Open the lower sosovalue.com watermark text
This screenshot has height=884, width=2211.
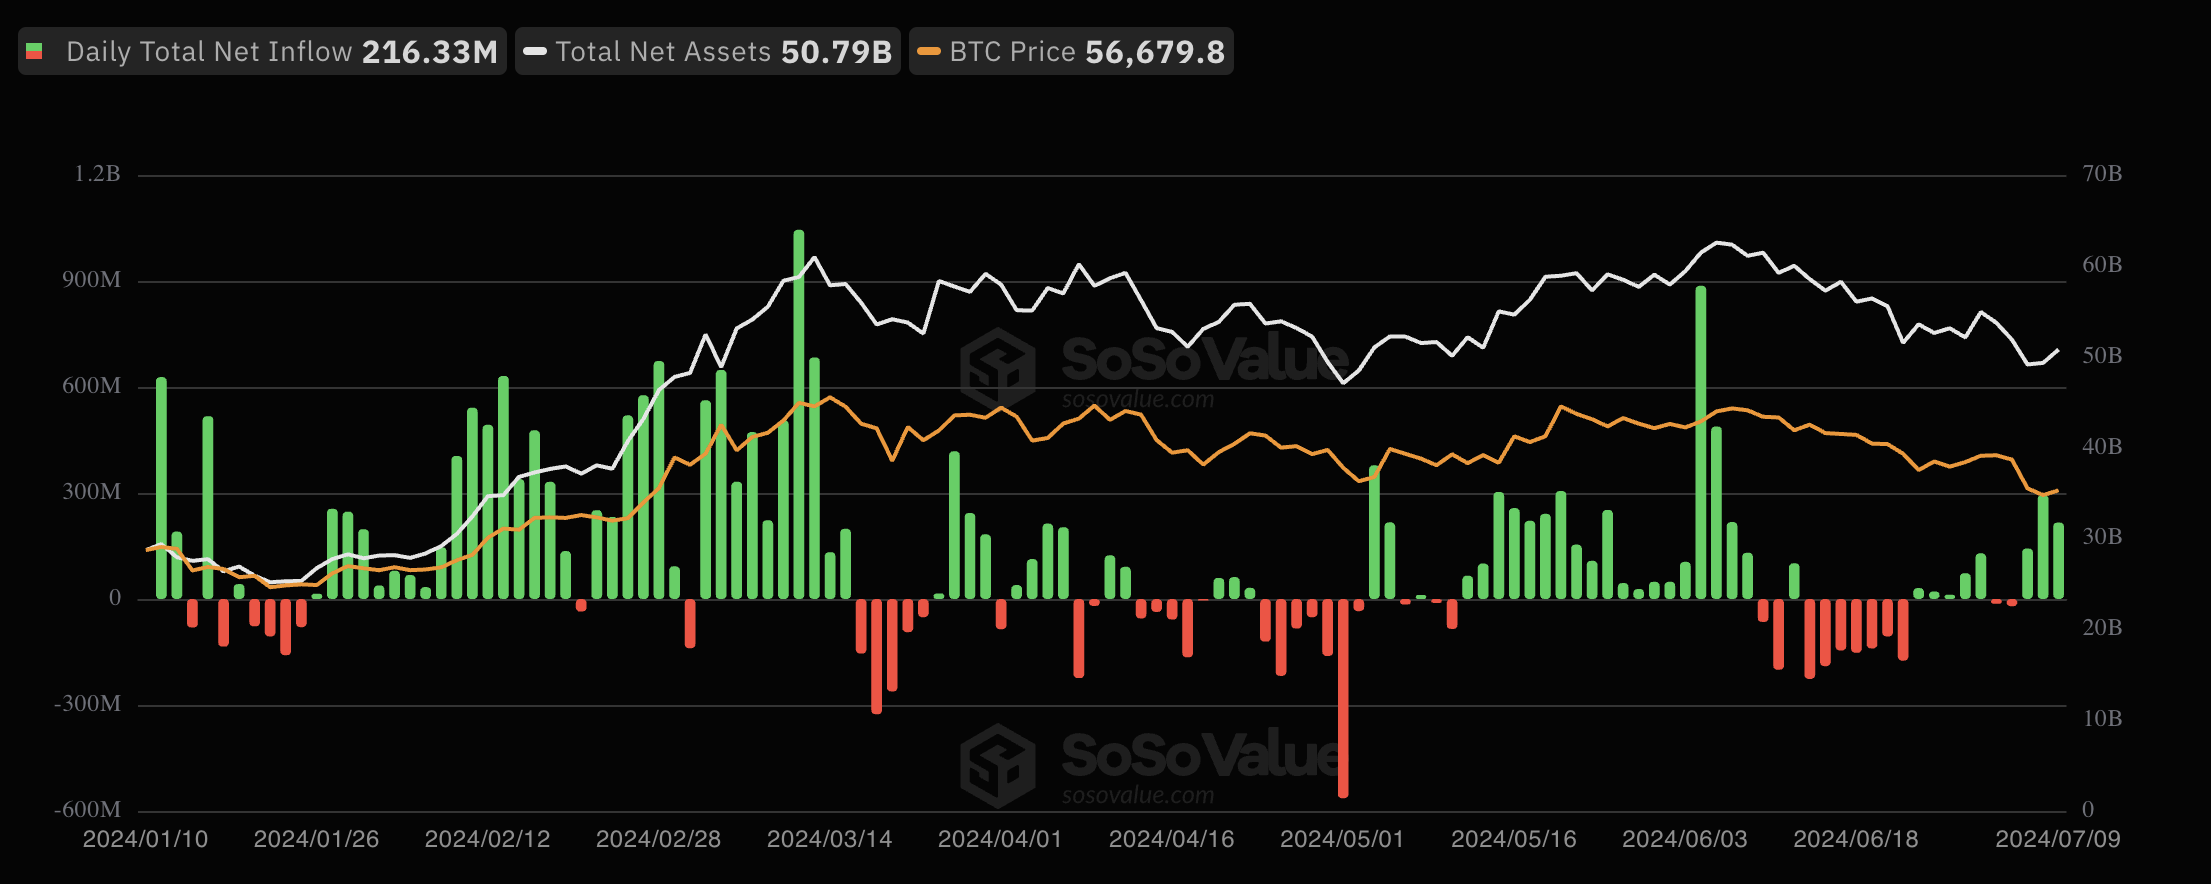tap(1138, 796)
